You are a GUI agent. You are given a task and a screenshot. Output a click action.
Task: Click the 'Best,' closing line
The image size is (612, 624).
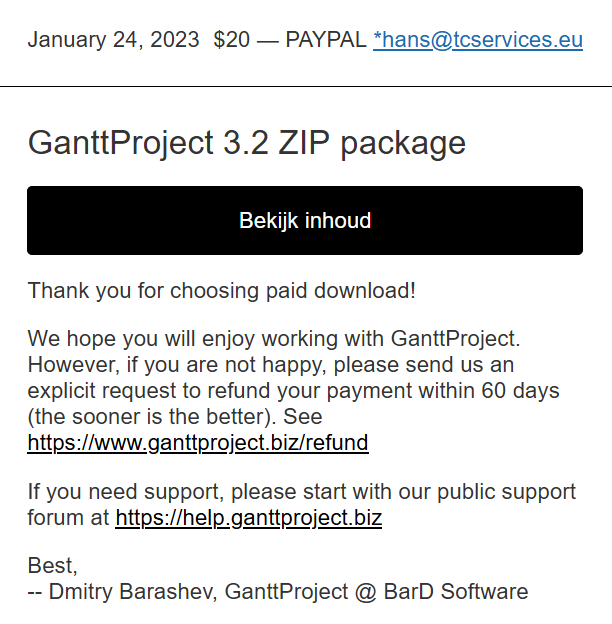pyautogui.click(x=53, y=566)
